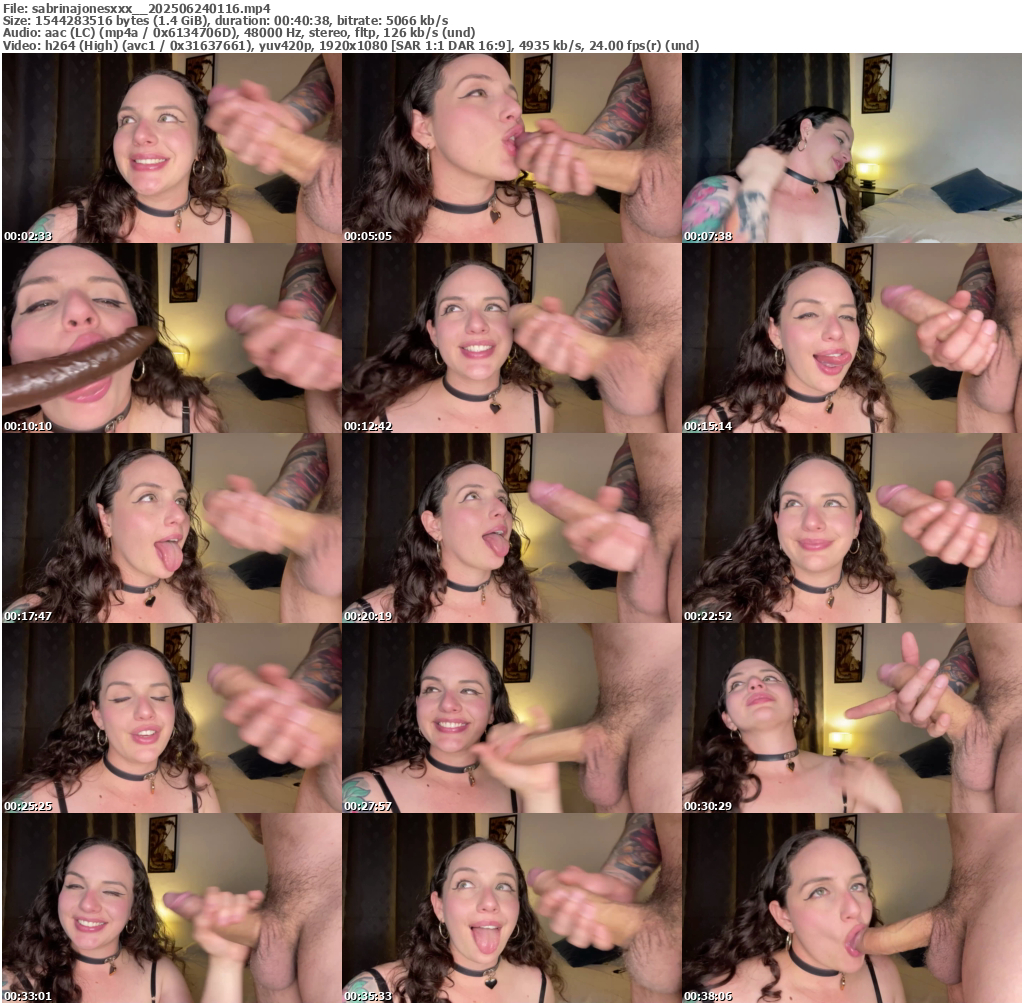Select the 00:12:42 thumbnail
The image size is (1024, 1003).
511,338
